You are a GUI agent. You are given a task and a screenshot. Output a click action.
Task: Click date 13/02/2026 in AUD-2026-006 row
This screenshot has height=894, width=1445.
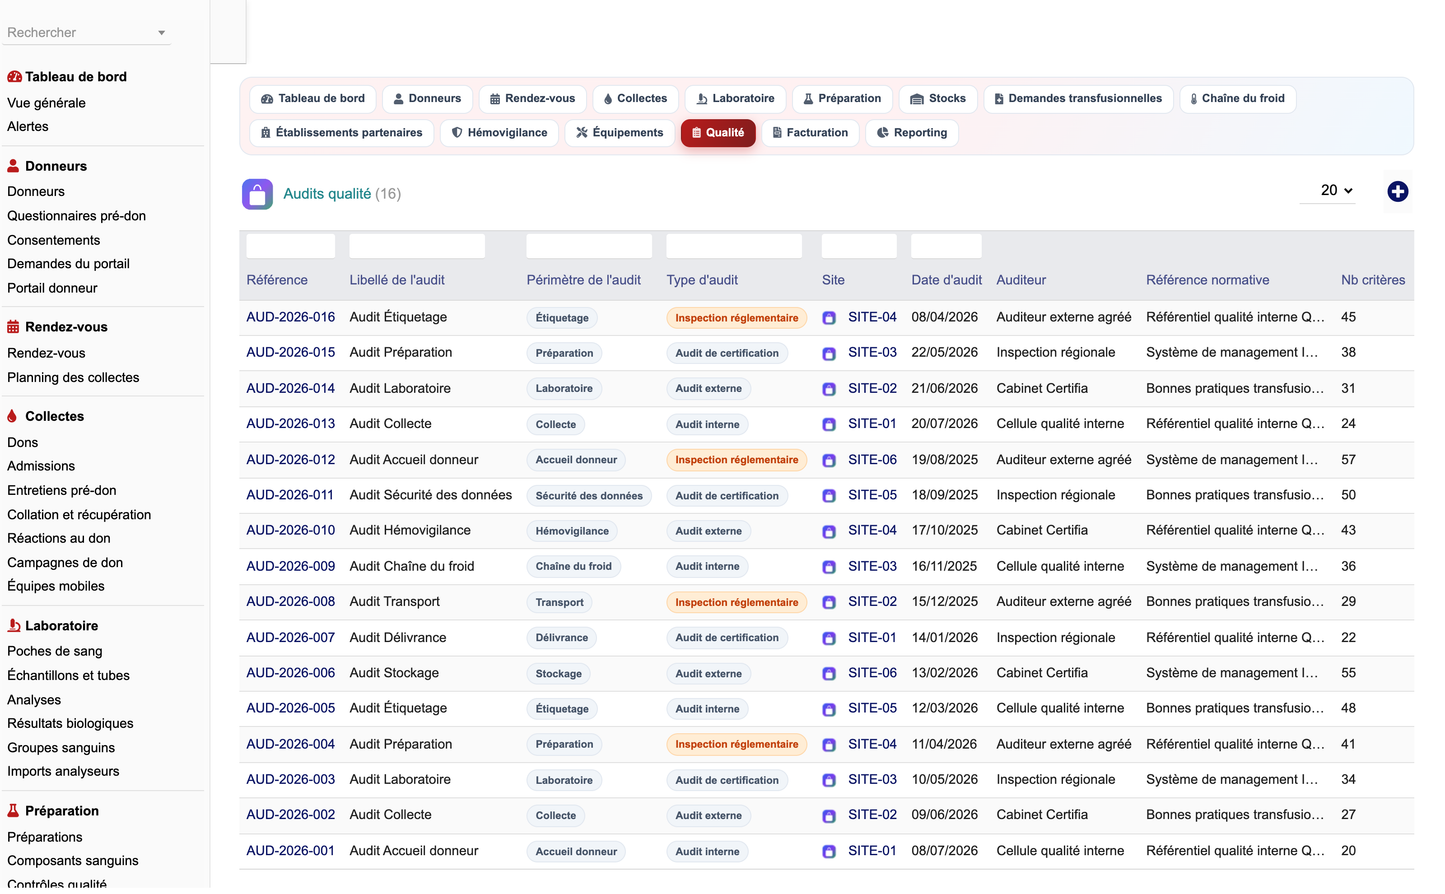(945, 673)
